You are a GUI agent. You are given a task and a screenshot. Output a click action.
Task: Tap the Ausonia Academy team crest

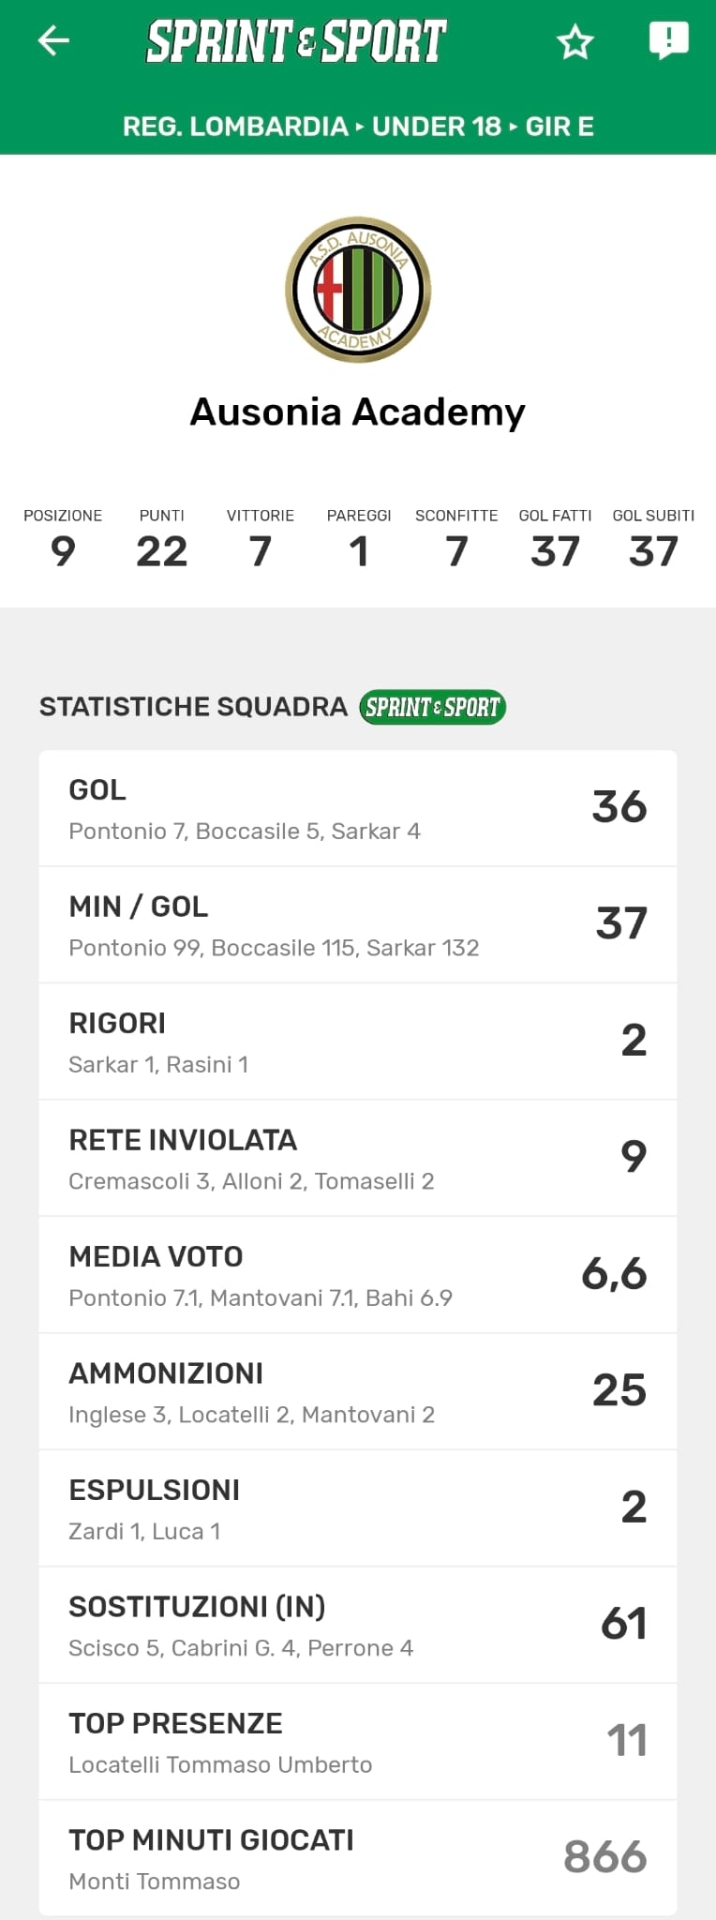click(x=358, y=290)
